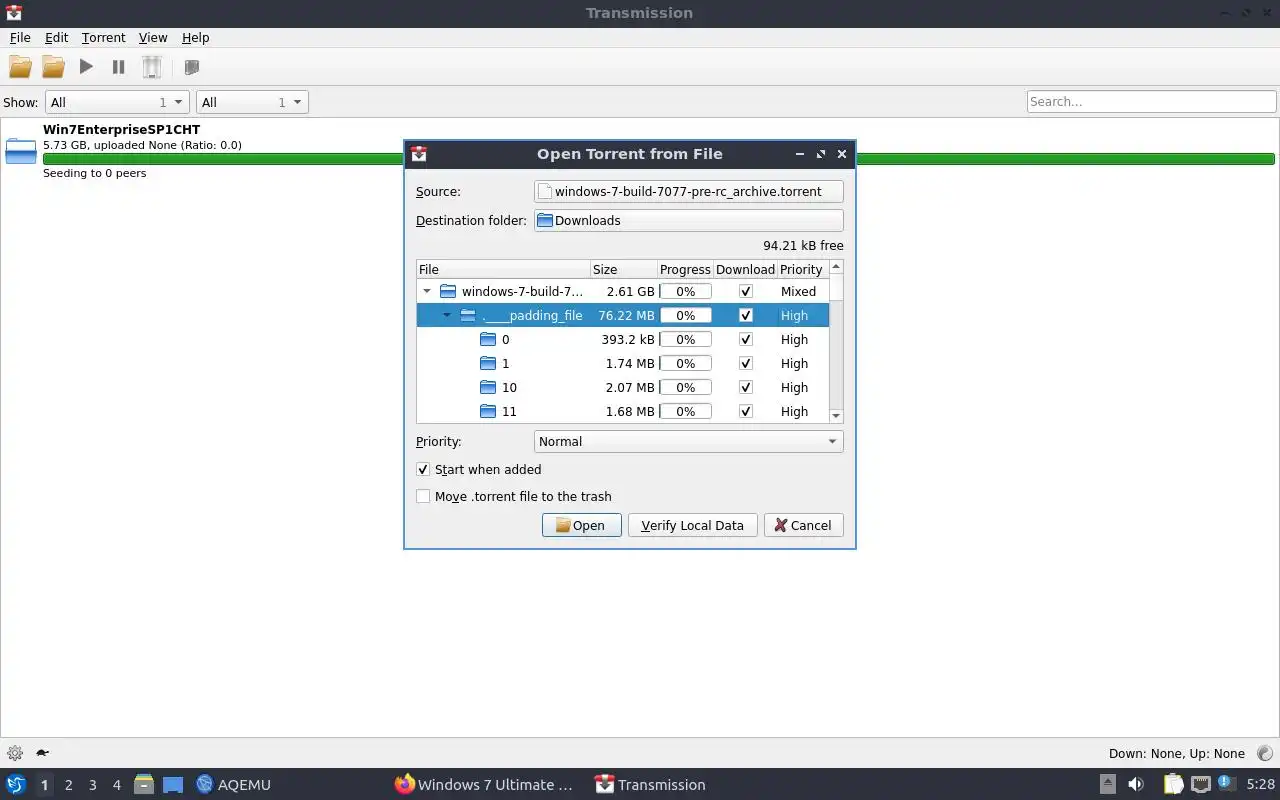The image size is (1280, 800).
Task: Open the second All filter dropdown
Action: [x=252, y=102]
